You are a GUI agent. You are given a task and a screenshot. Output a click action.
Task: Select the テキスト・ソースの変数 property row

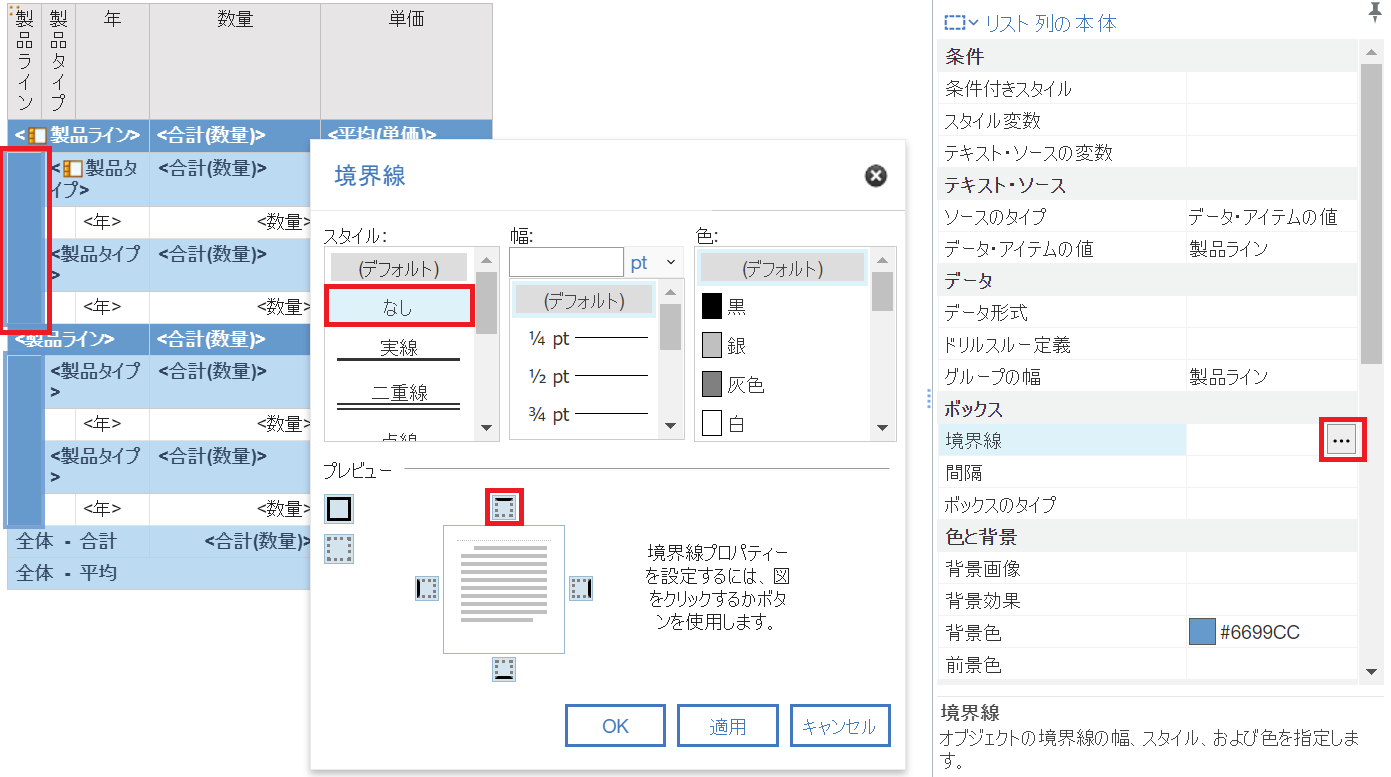1148,153
